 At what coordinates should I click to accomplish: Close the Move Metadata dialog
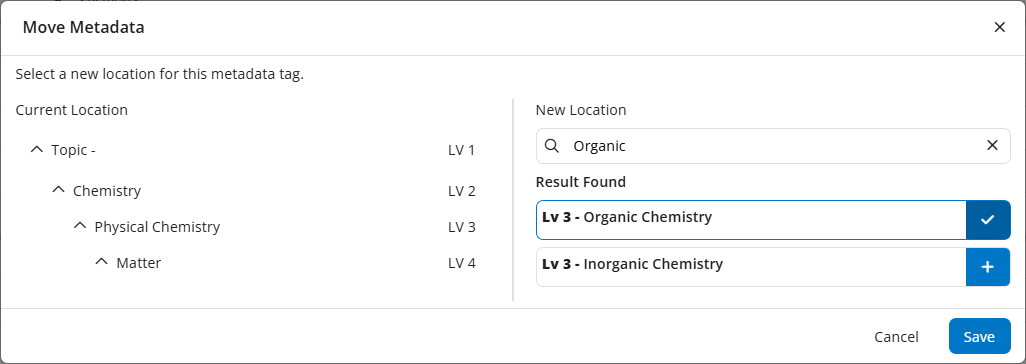(x=999, y=27)
